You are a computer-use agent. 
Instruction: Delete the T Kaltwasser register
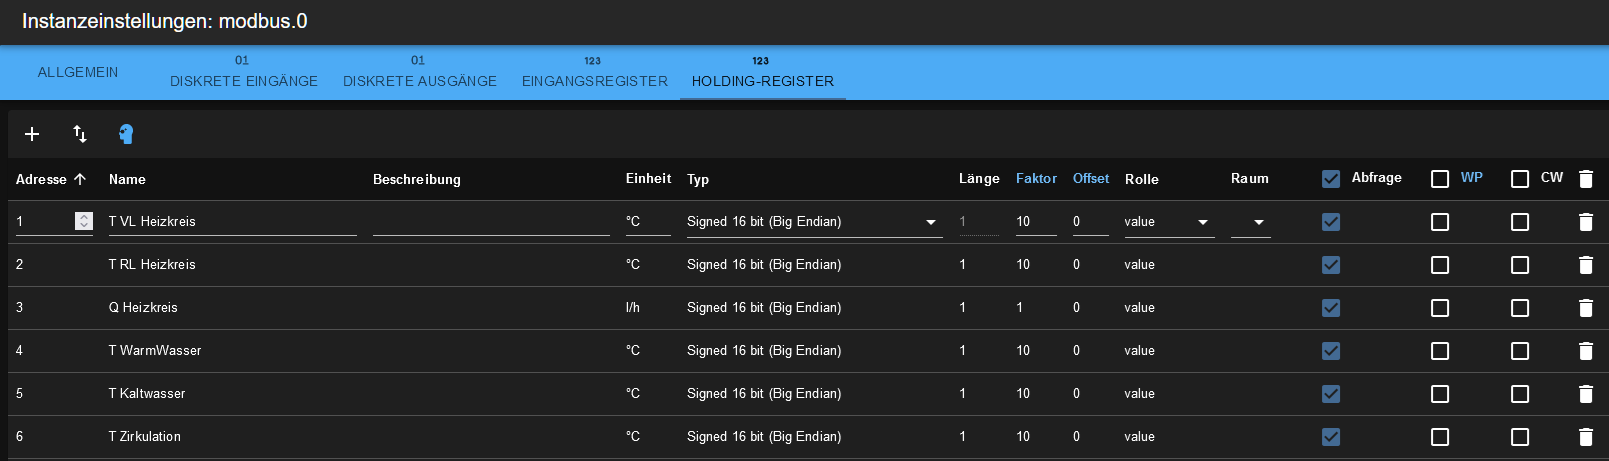(x=1586, y=394)
